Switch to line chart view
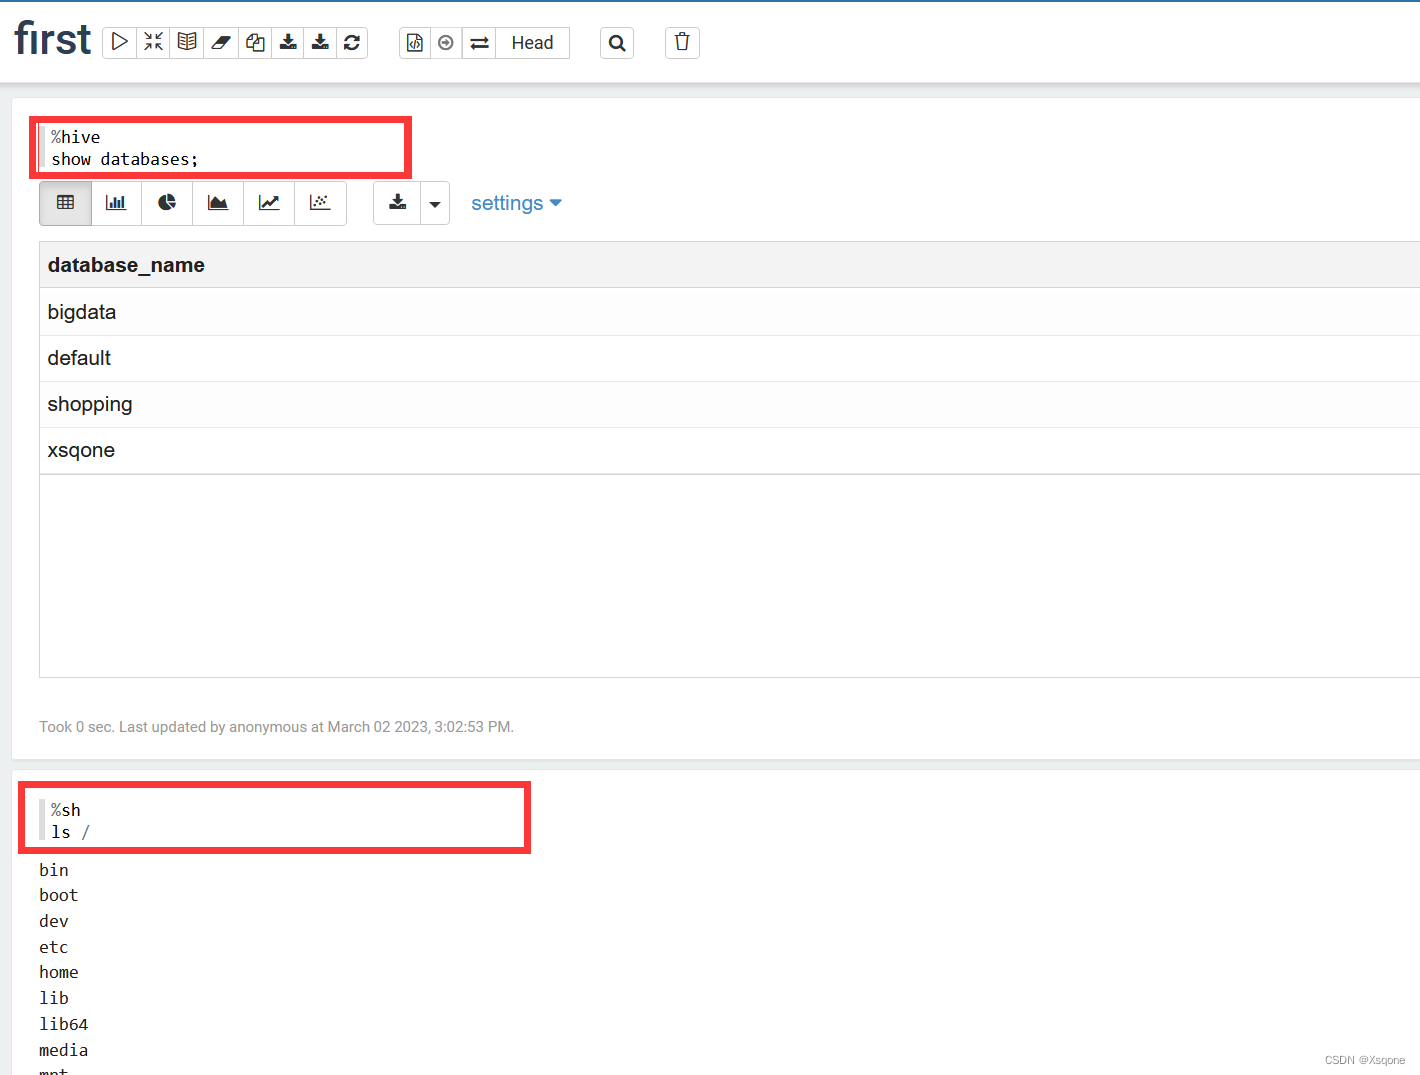Viewport: 1420px width, 1075px height. 269,203
